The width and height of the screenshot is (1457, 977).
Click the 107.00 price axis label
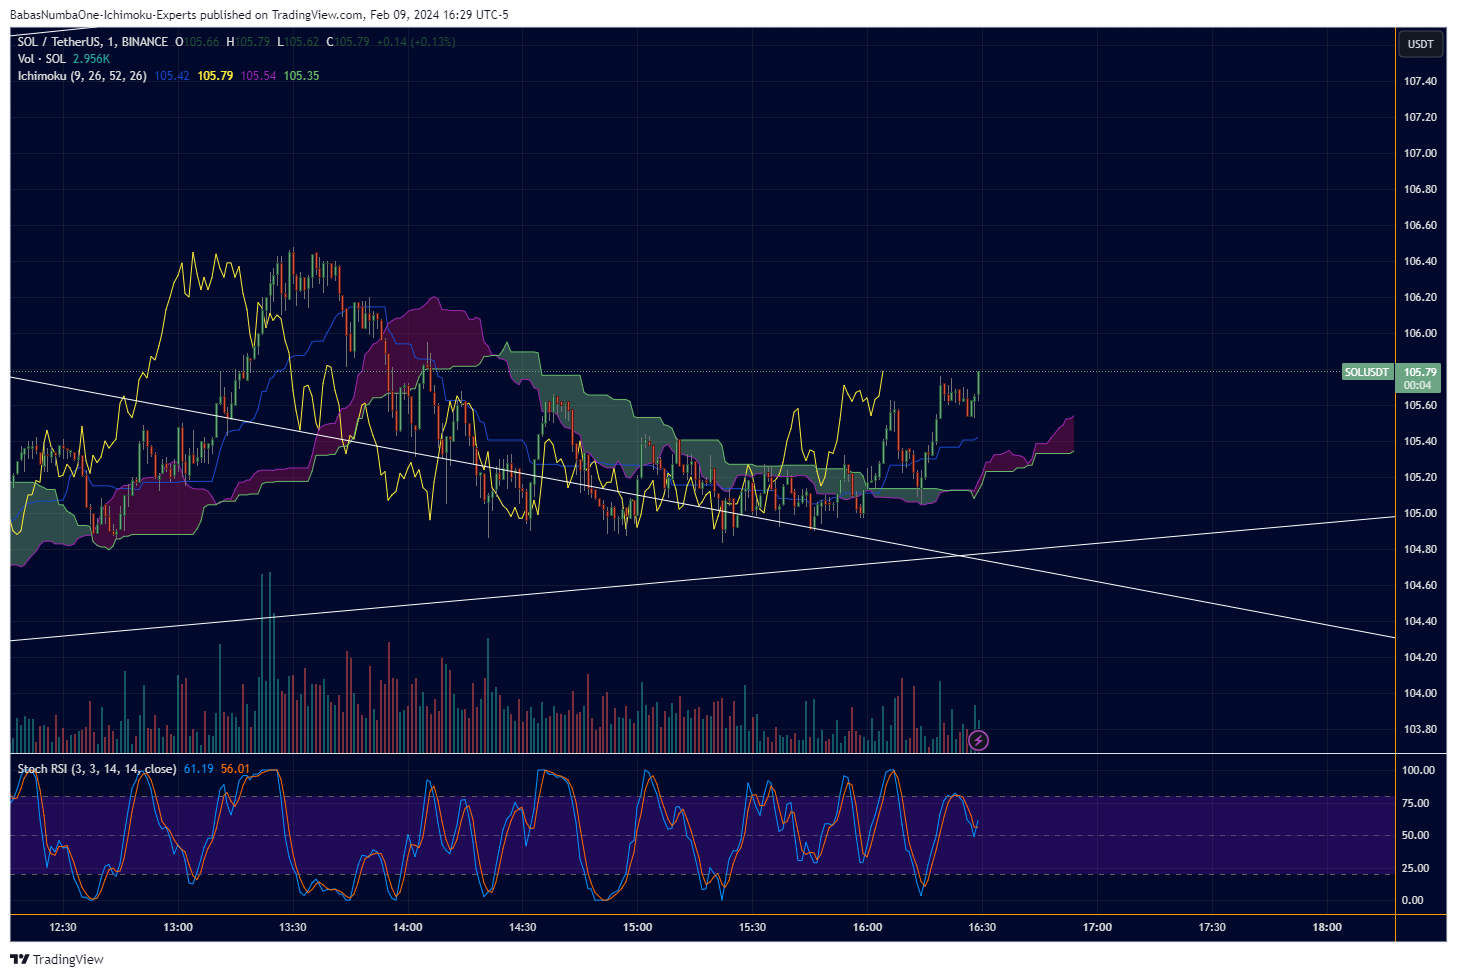tap(1420, 153)
